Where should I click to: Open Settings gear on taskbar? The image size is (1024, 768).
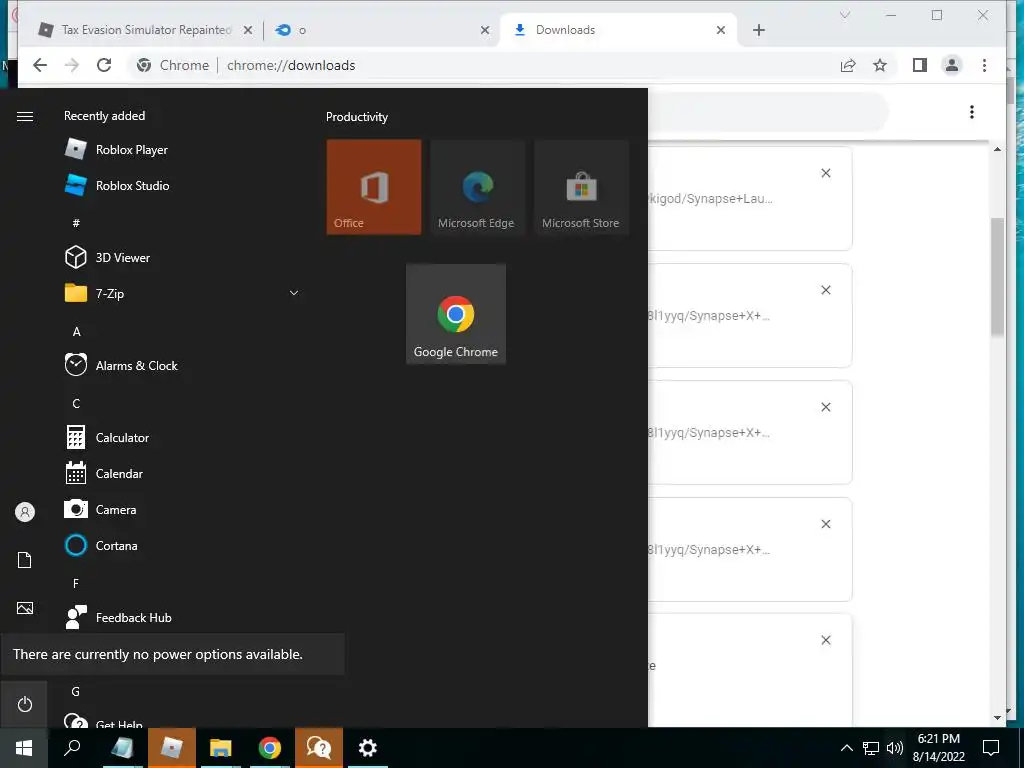click(368, 748)
